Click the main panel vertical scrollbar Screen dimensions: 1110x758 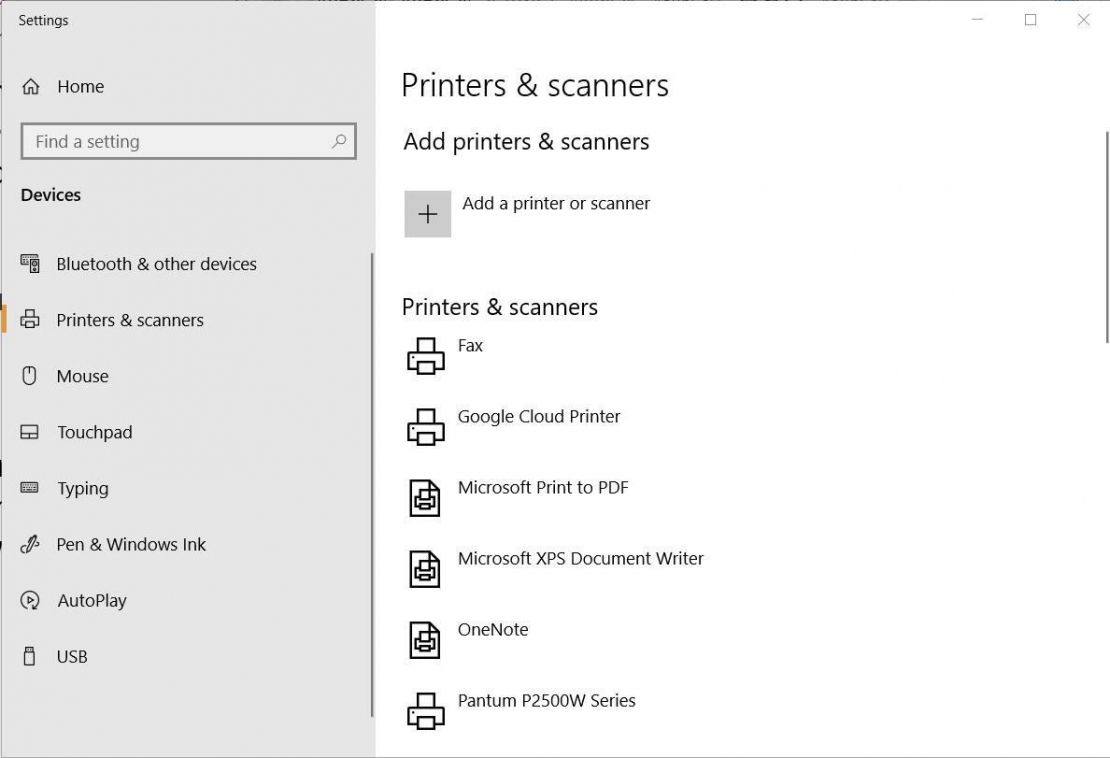click(1106, 237)
